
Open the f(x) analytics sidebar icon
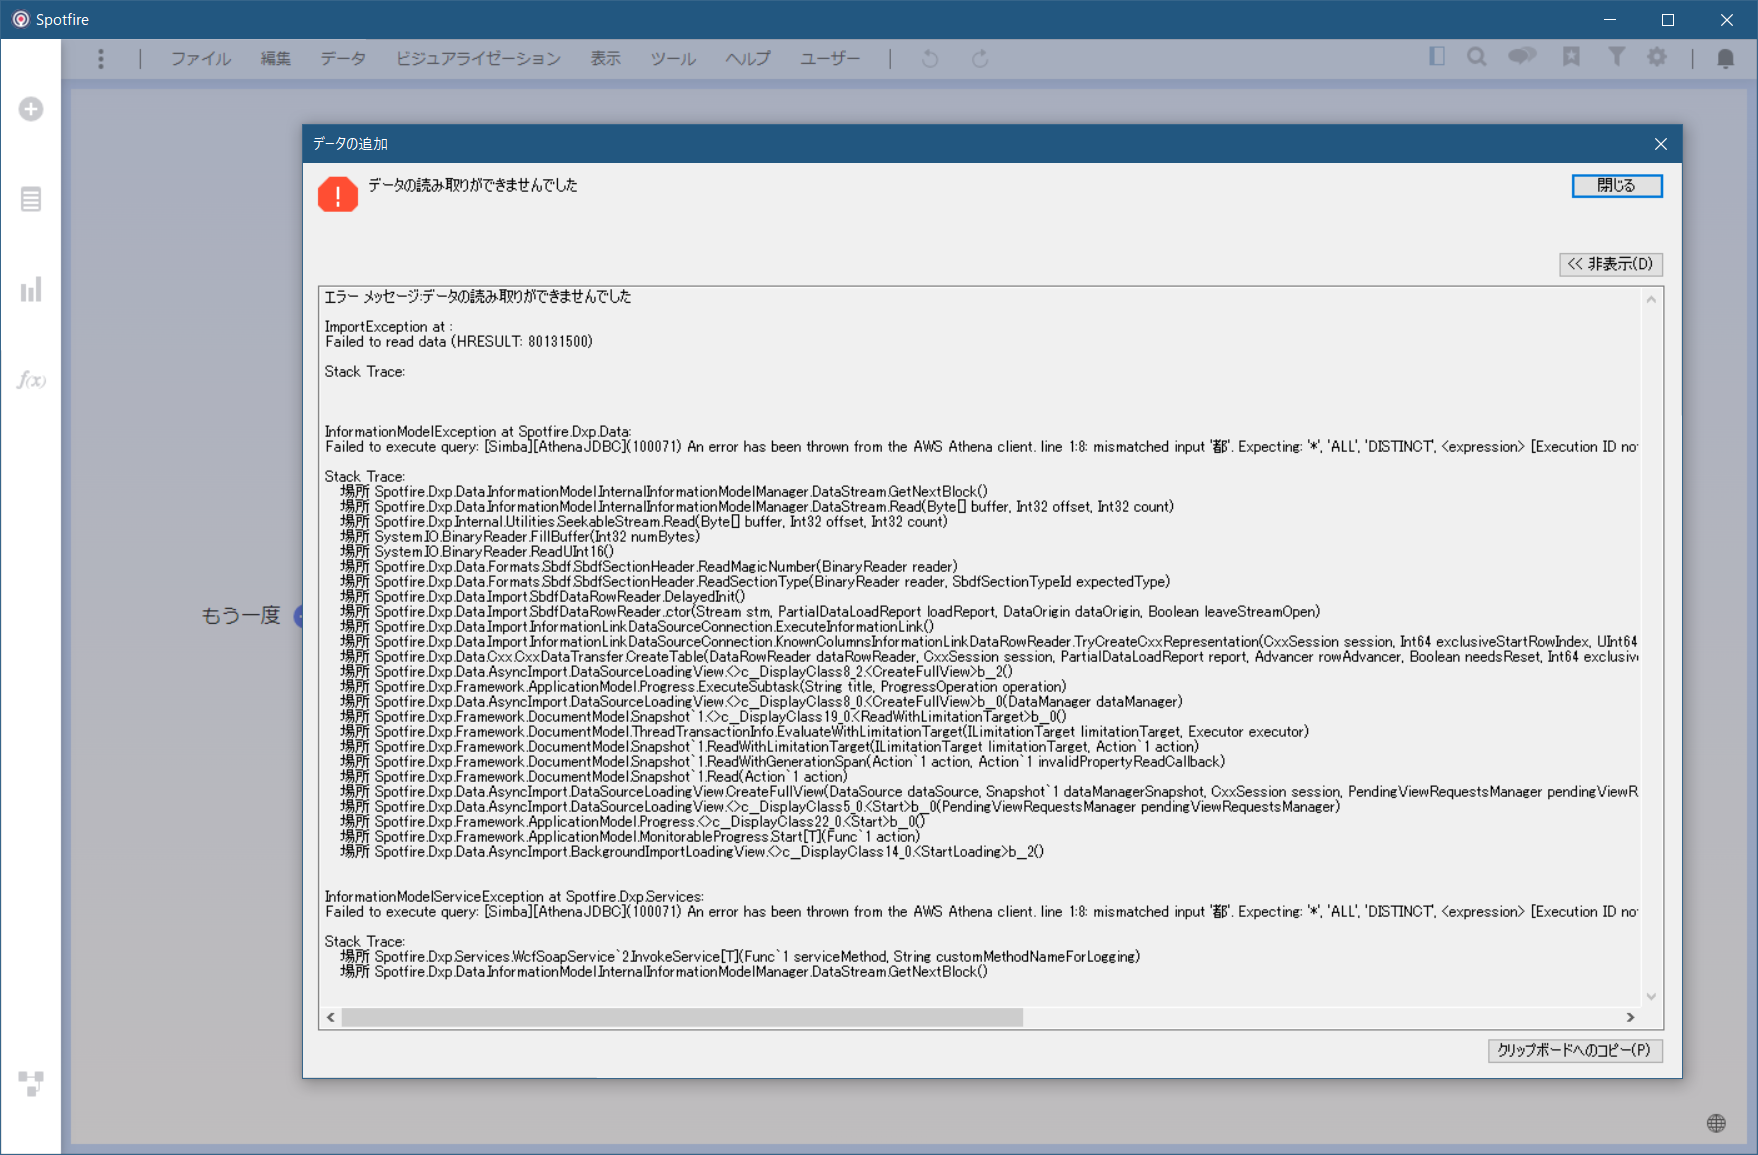[x=31, y=380]
